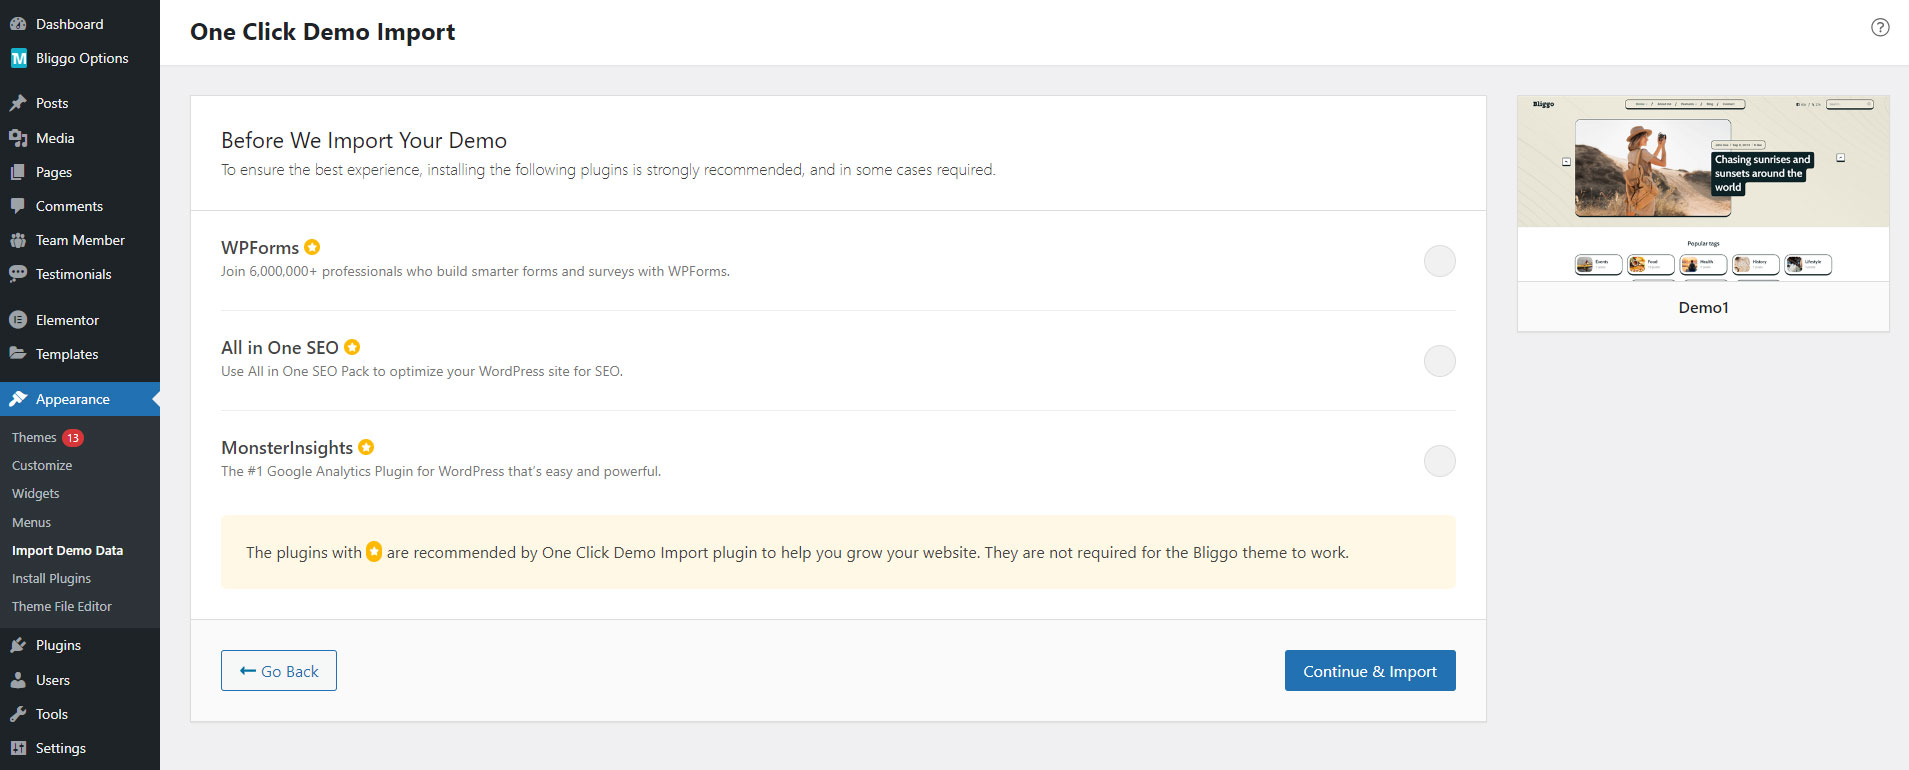Toggle the WPForms plugin checkbox
This screenshot has width=1909, height=770.
(1440, 261)
